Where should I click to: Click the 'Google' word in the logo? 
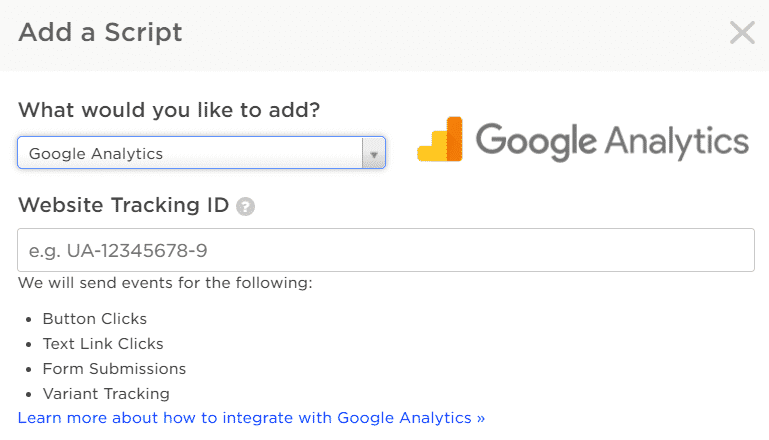536,142
